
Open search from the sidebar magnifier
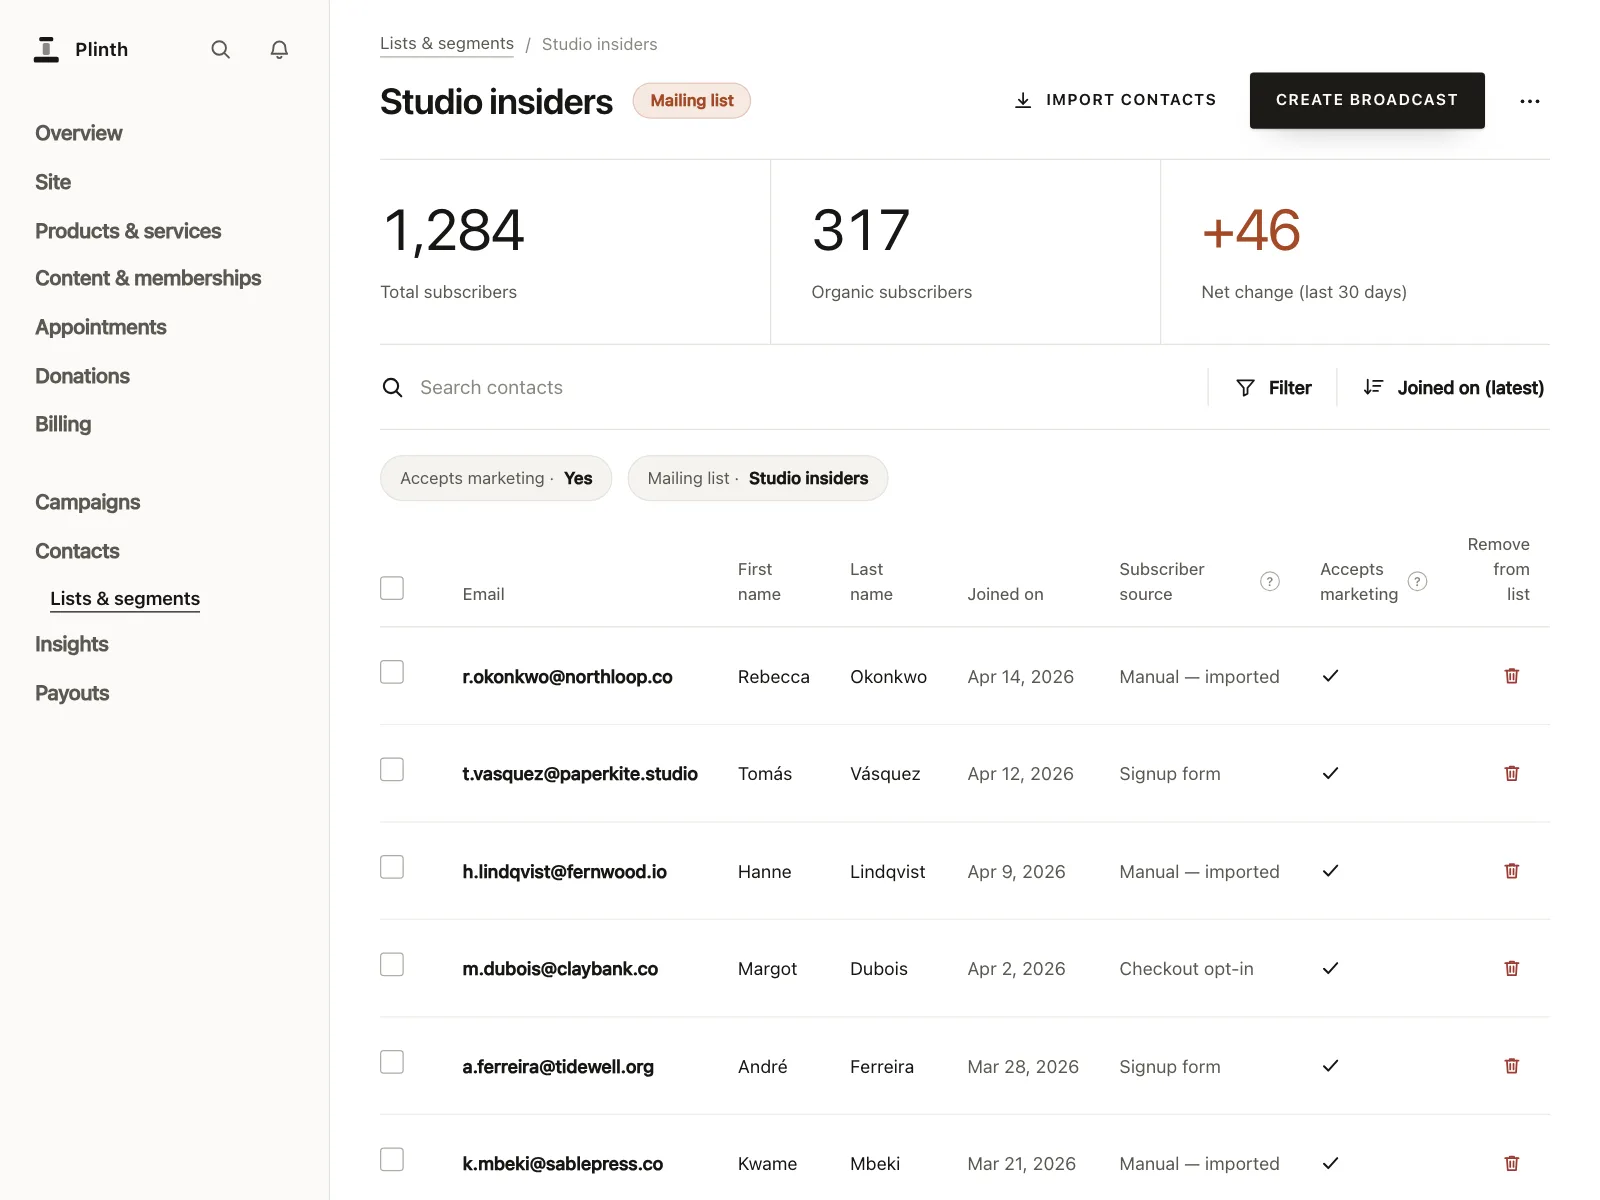pyautogui.click(x=220, y=49)
